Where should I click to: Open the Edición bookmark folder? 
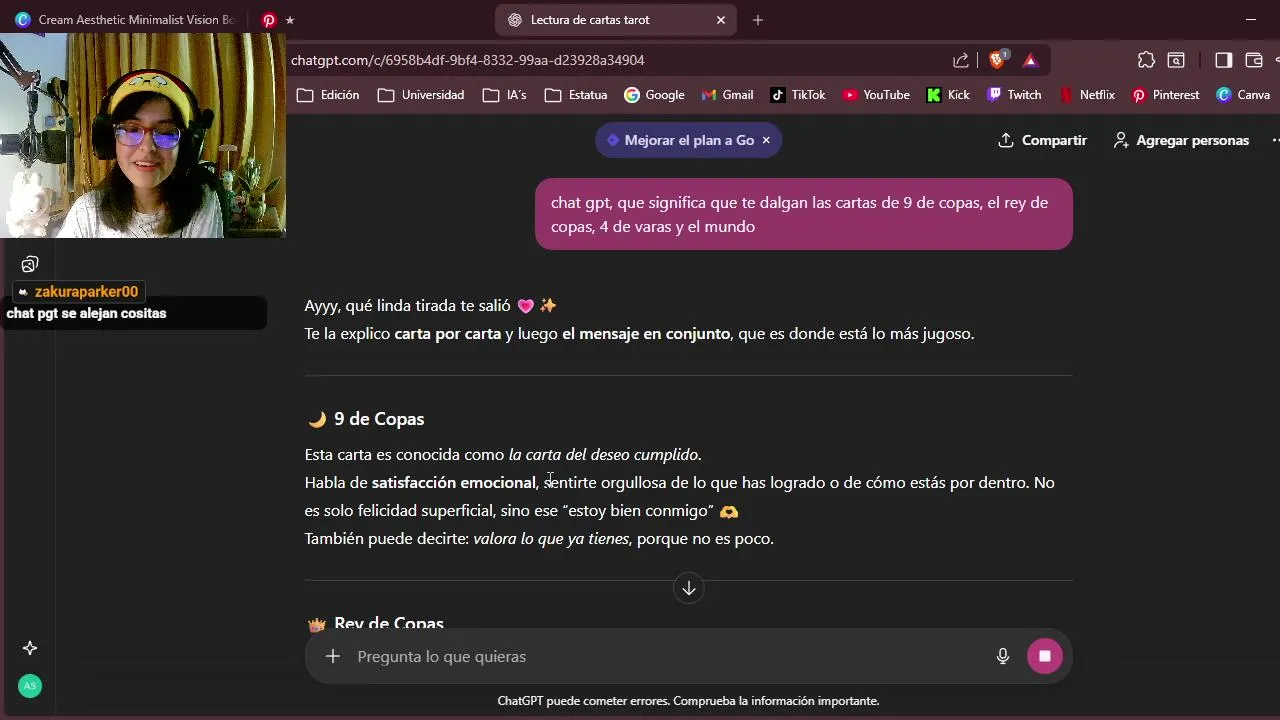pos(328,95)
